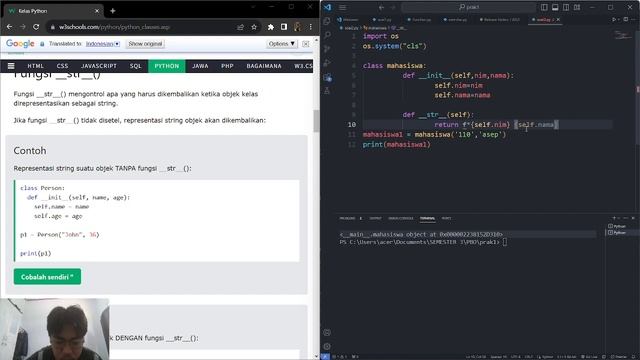Open a new Chrome tab
Viewport: 640px width, 360px height.
[x=113, y=11]
